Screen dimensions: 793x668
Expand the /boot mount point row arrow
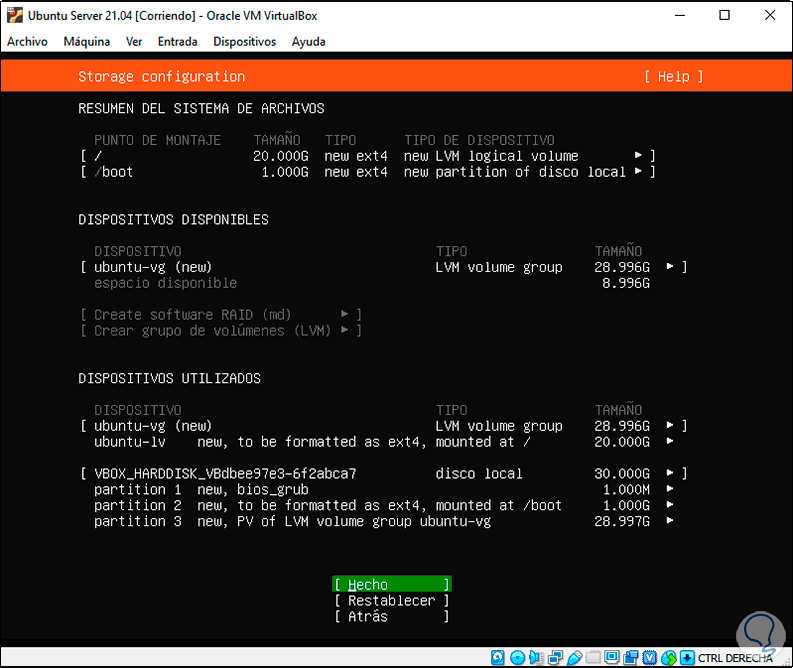click(638, 171)
